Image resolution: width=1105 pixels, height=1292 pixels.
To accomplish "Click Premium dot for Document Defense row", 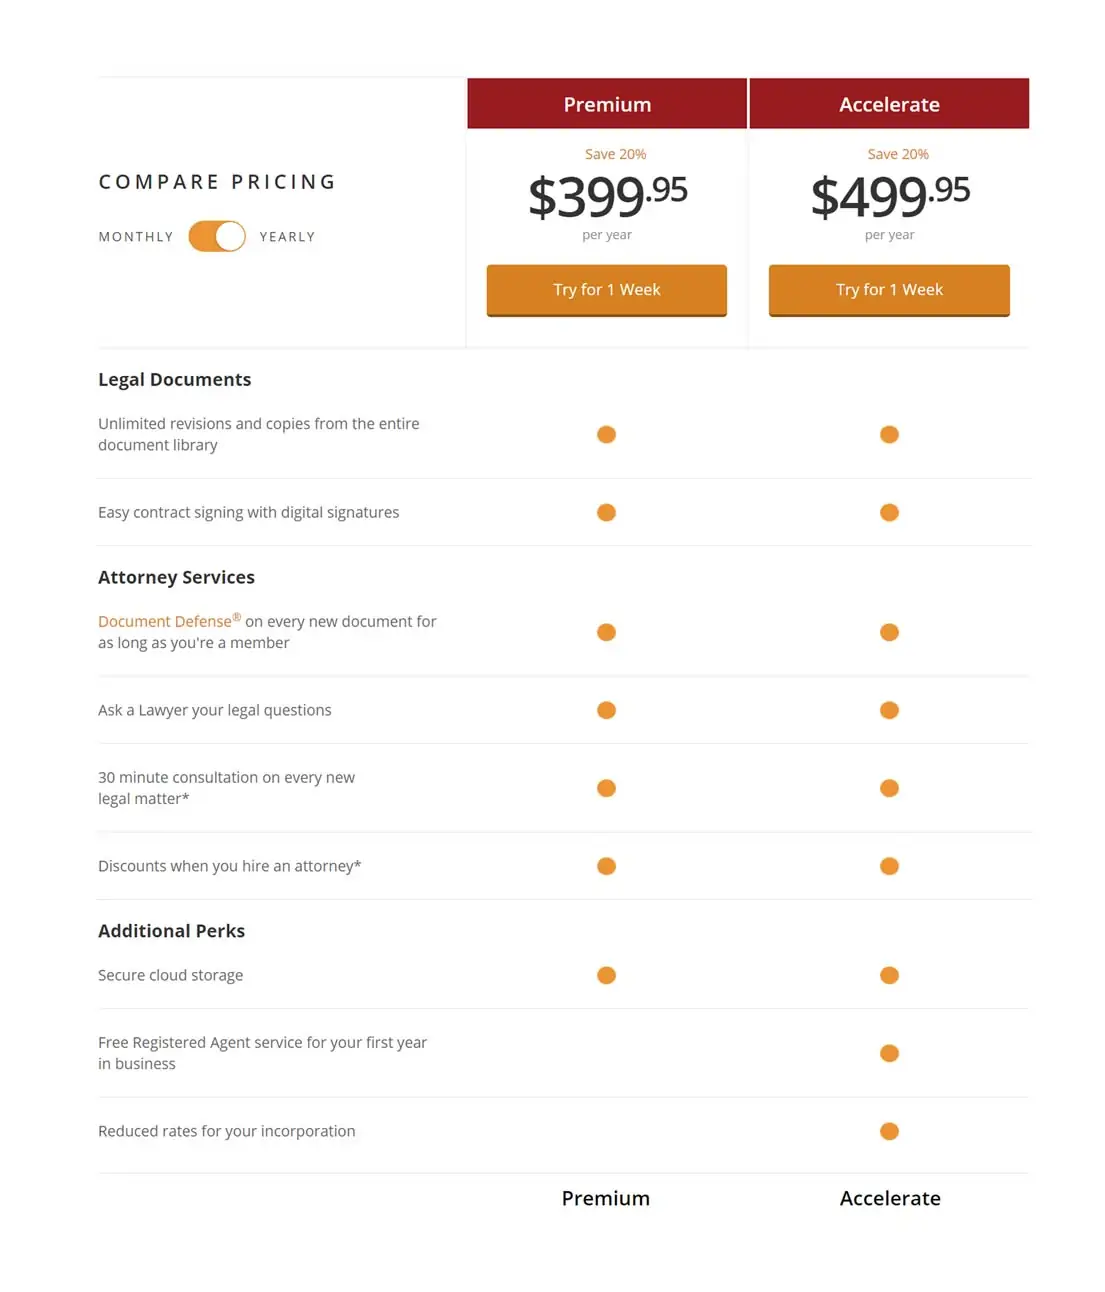I will click(x=606, y=632).
